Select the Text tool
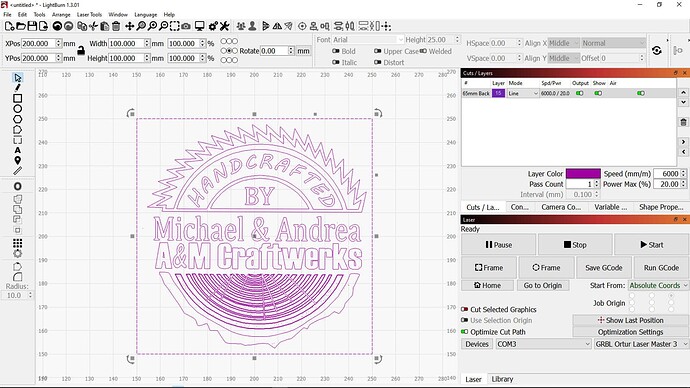Image resolution: width=690 pixels, height=388 pixels. tap(18, 150)
